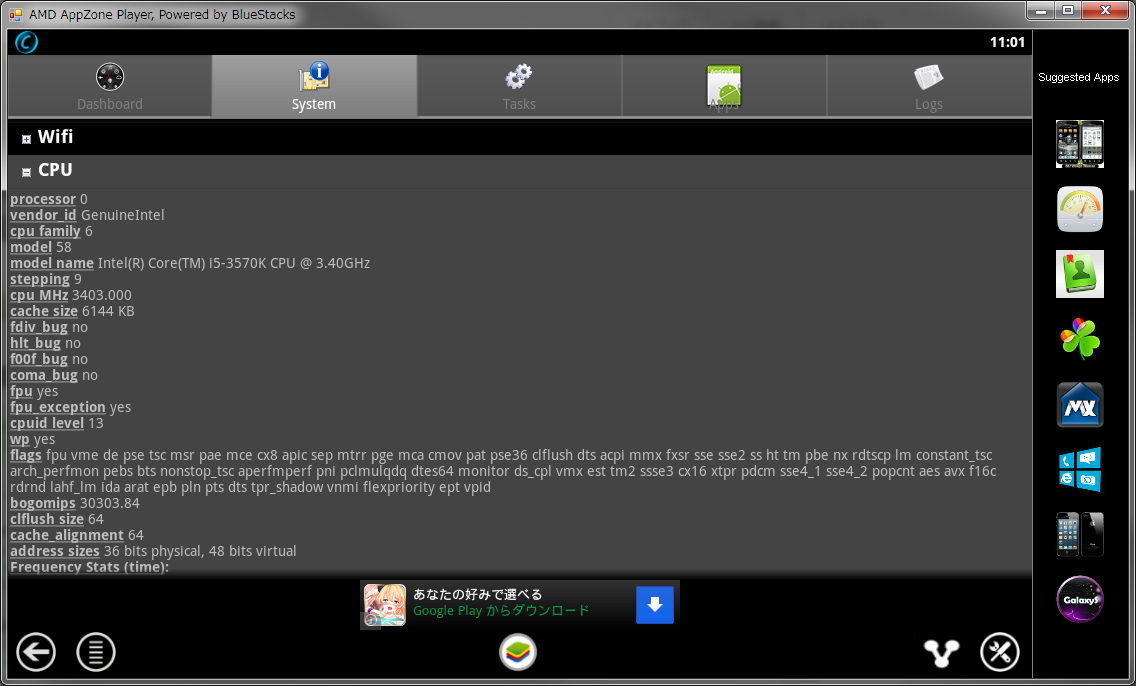1136x686 pixels.
Task: Maximize the AMD AppZone Player window
Action: coord(1068,11)
